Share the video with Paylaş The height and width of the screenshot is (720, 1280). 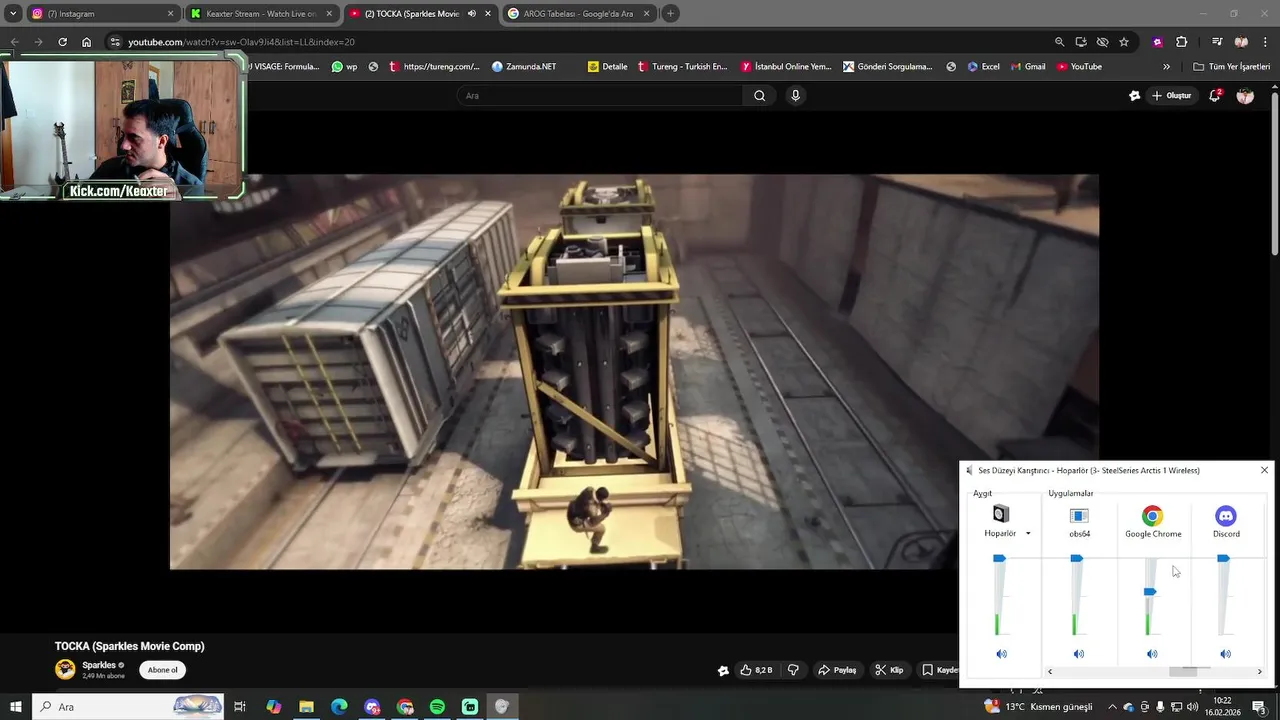[x=837, y=670]
